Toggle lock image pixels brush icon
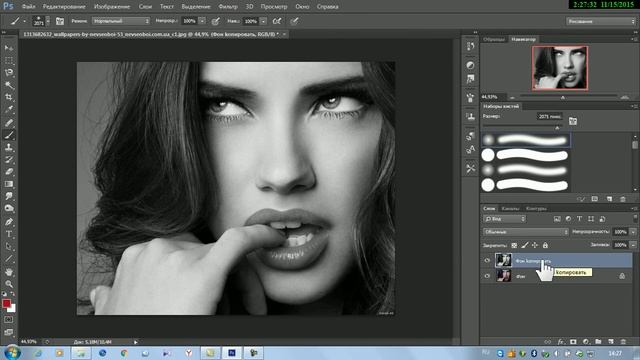640x360 pixels. click(x=524, y=245)
